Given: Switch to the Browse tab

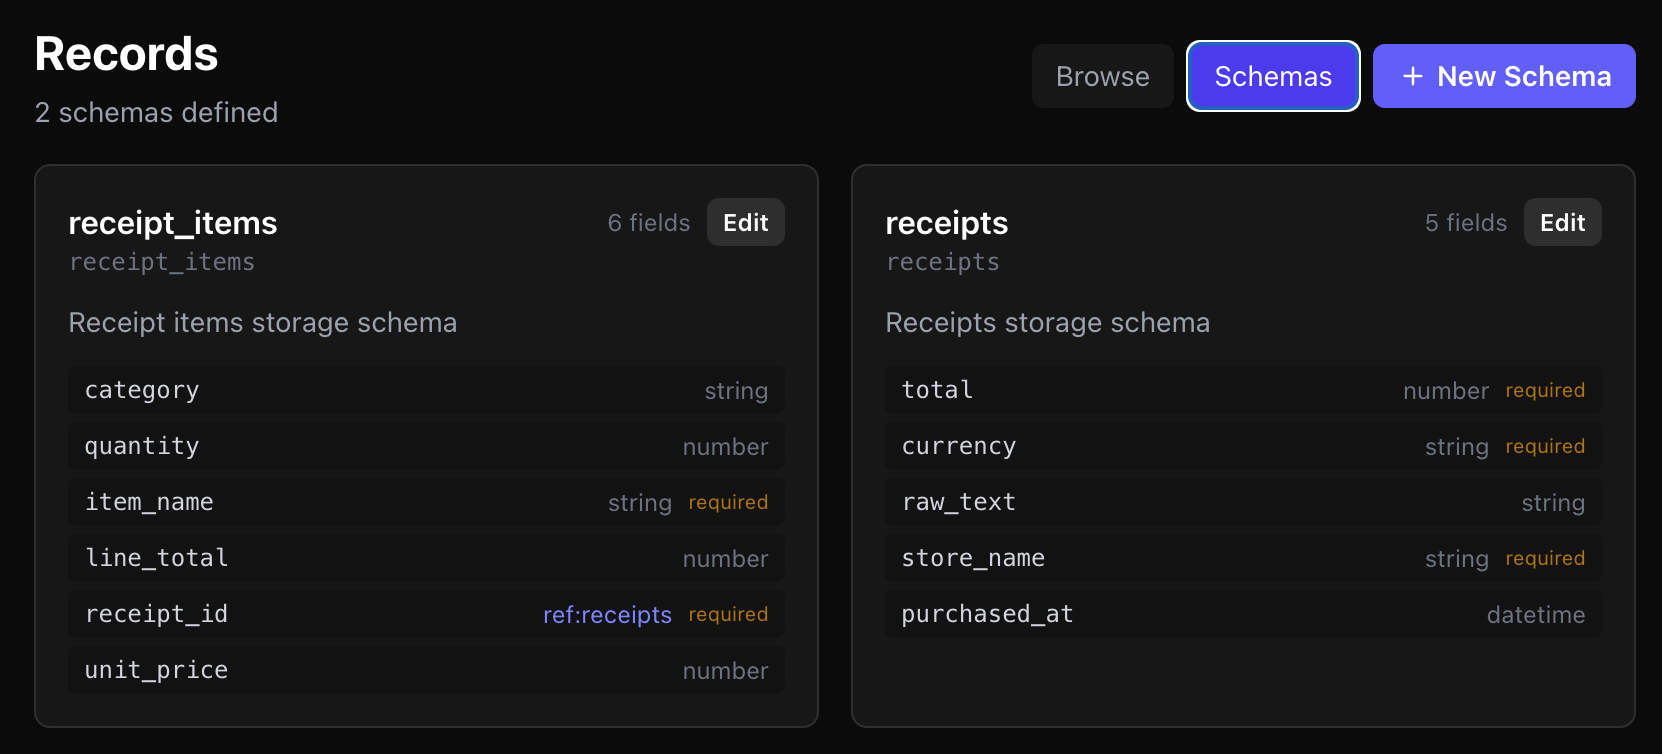Looking at the screenshot, I should click(1103, 76).
